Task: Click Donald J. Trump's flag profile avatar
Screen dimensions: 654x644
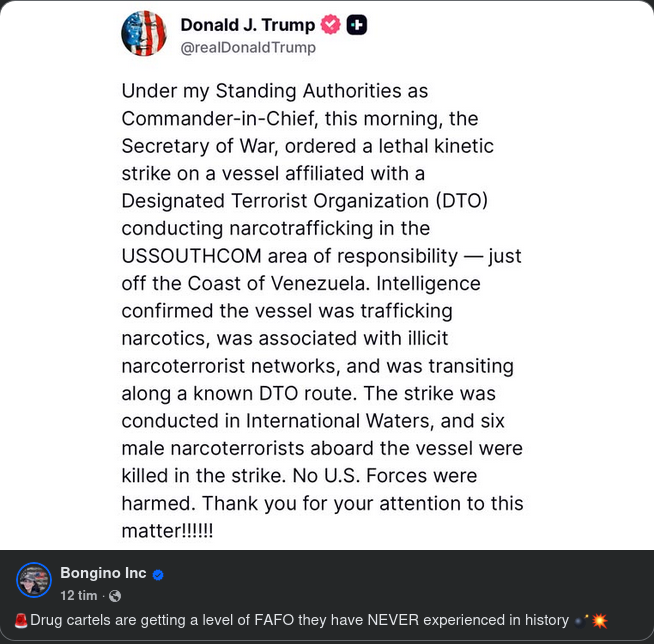Action: point(143,34)
